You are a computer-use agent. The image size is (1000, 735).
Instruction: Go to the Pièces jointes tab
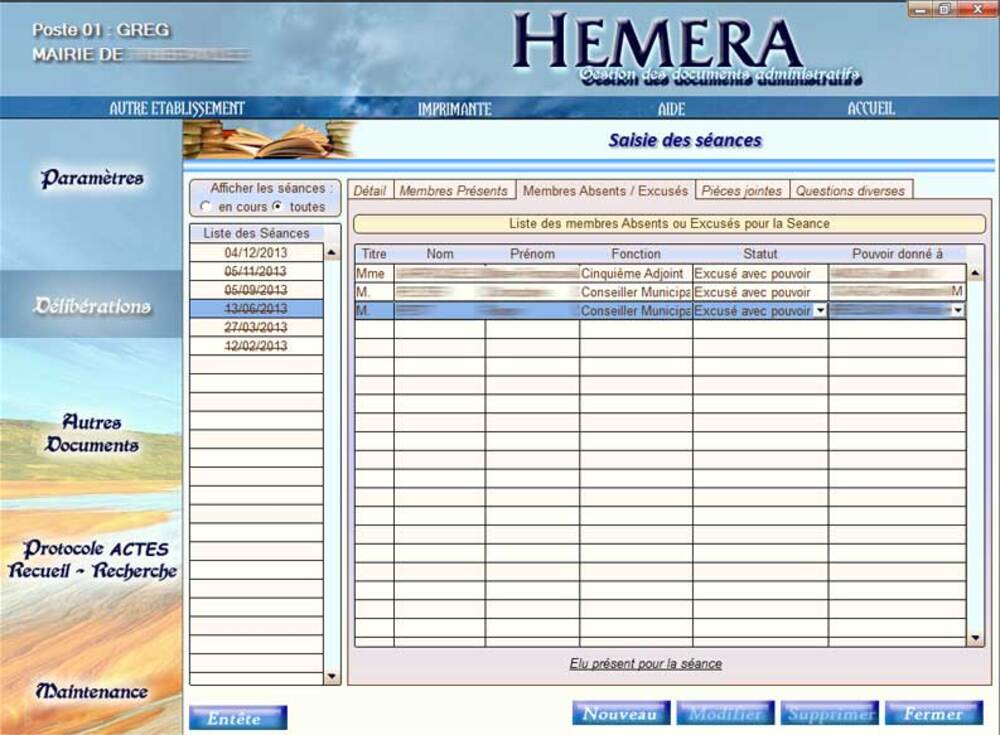[742, 190]
